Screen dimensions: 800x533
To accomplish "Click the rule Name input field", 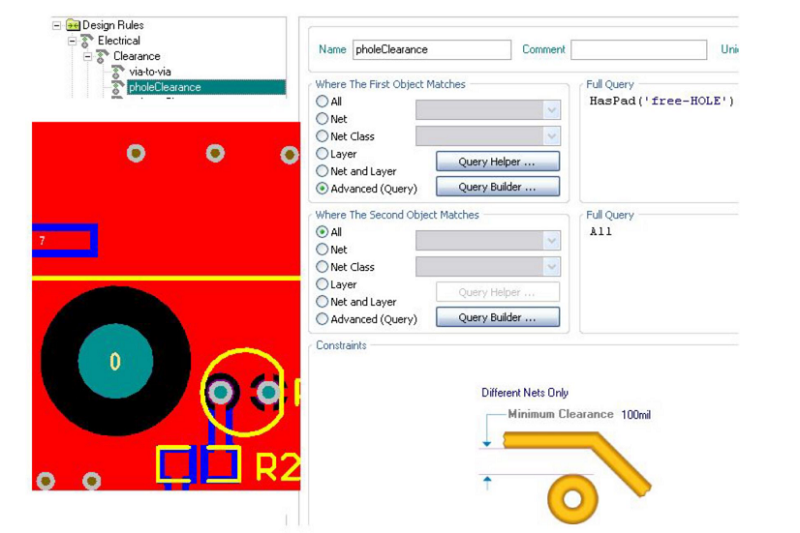I will coord(430,49).
